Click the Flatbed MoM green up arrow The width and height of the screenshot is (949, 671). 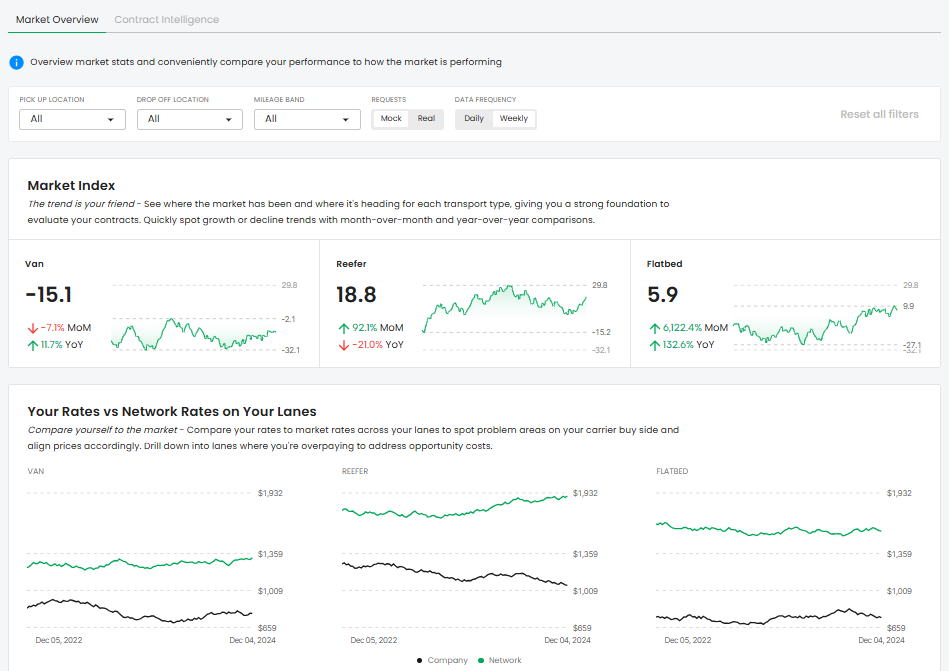point(655,329)
